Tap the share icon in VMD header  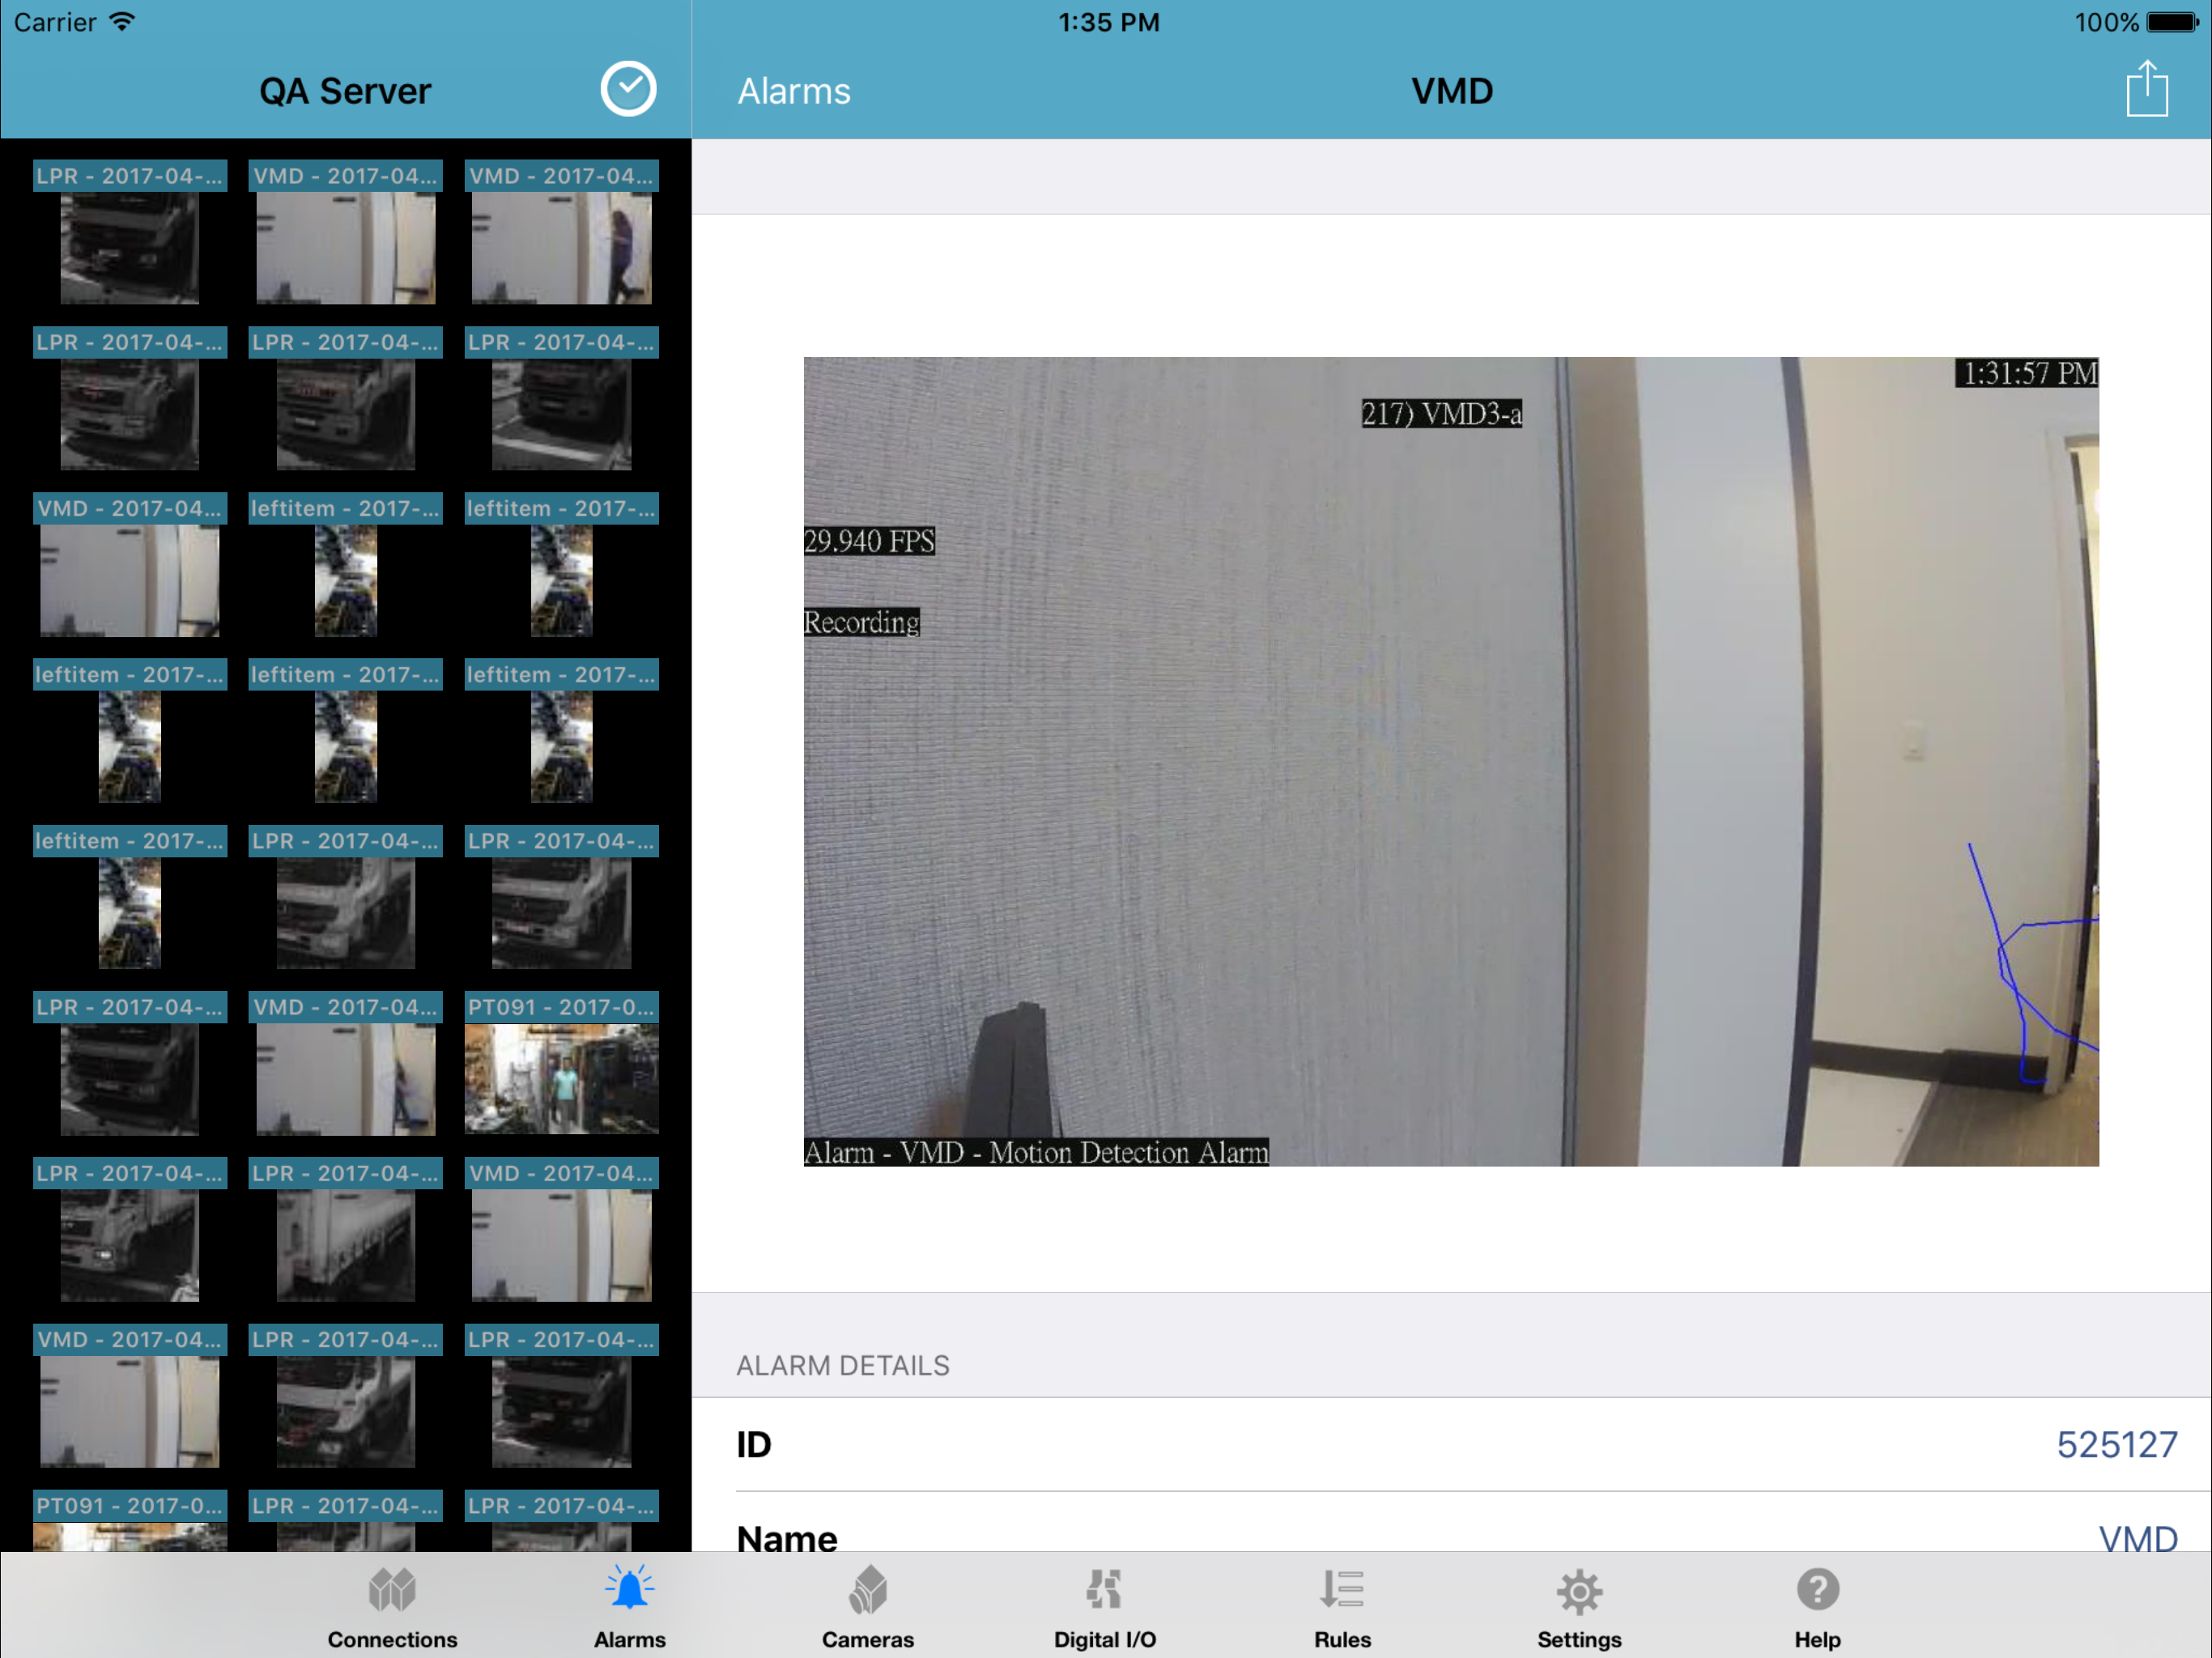coord(2146,89)
